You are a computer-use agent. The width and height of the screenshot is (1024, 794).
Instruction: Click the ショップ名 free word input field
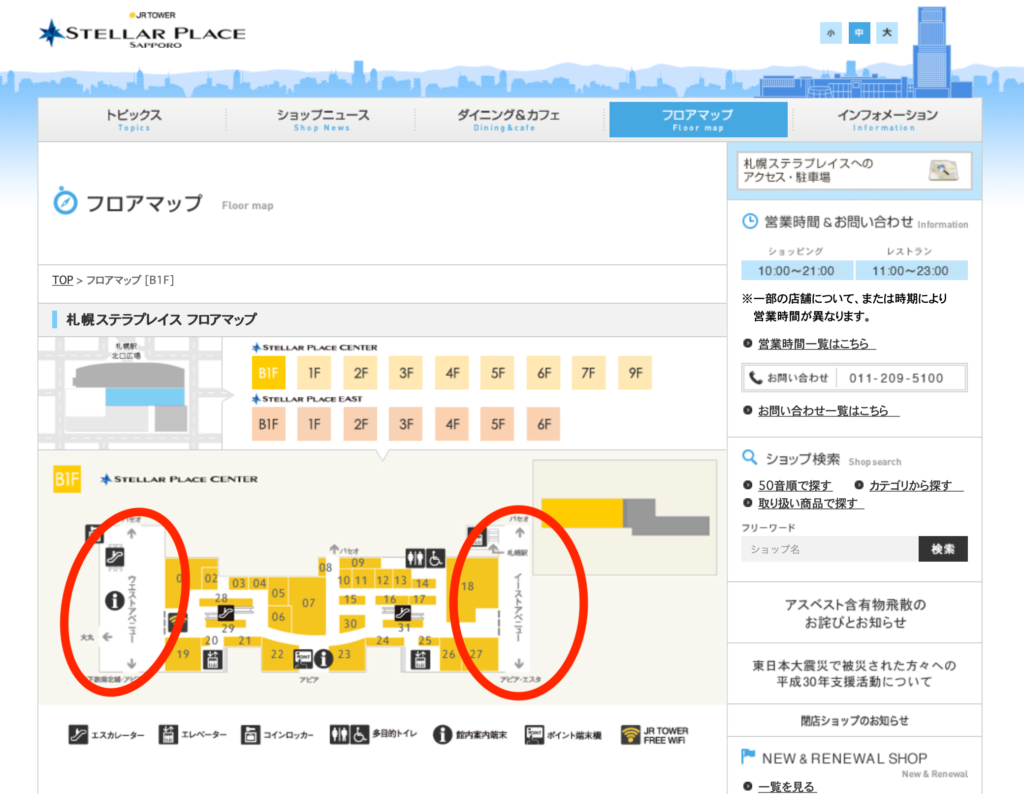(829, 549)
